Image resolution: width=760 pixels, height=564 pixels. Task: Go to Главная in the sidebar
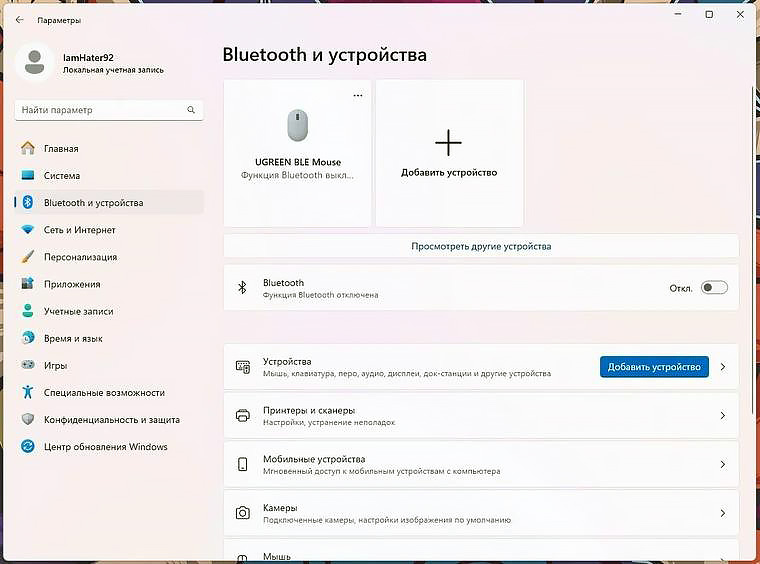pos(109,148)
